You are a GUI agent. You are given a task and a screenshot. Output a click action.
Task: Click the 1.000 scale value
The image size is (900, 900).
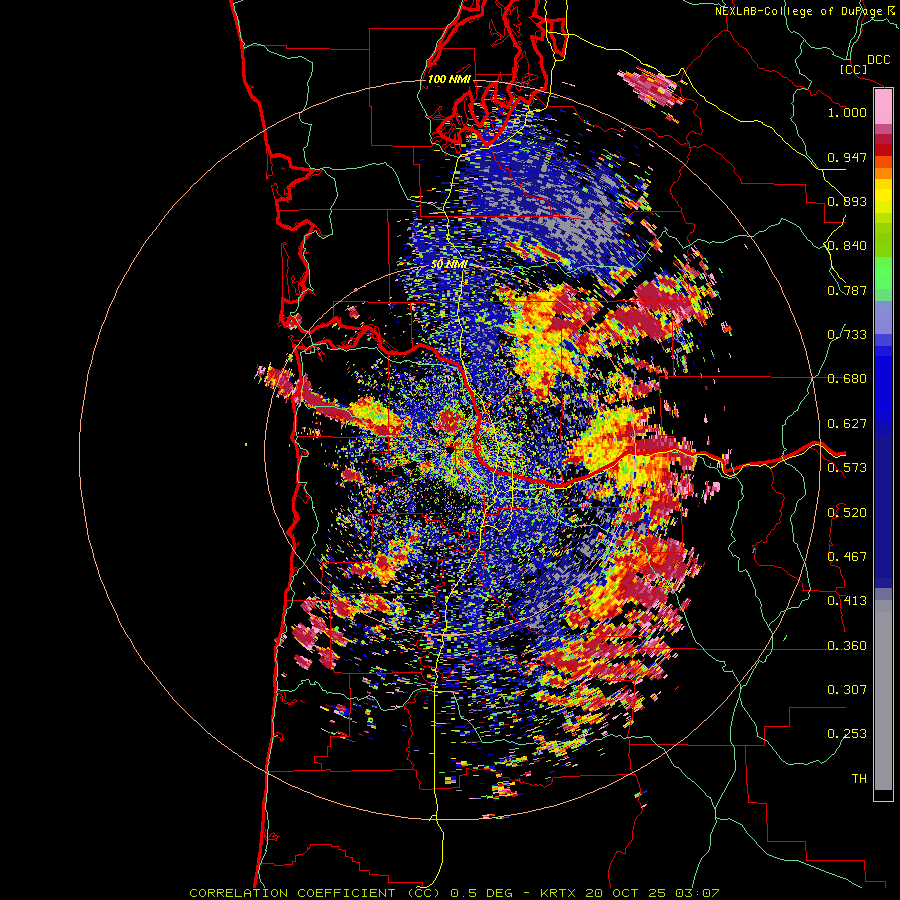[x=847, y=112]
